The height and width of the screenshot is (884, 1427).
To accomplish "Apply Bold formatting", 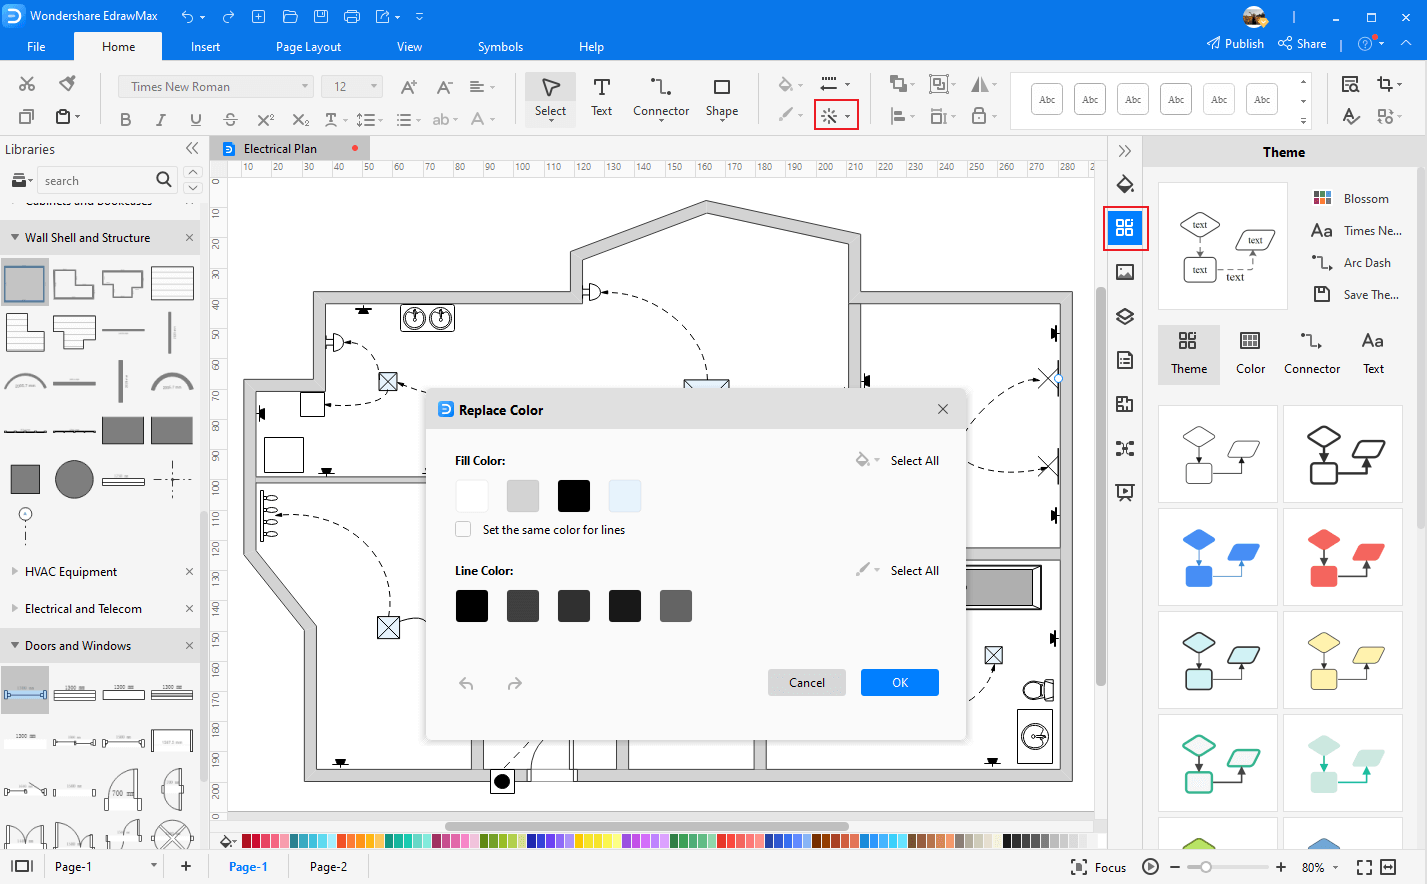I will [125, 119].
